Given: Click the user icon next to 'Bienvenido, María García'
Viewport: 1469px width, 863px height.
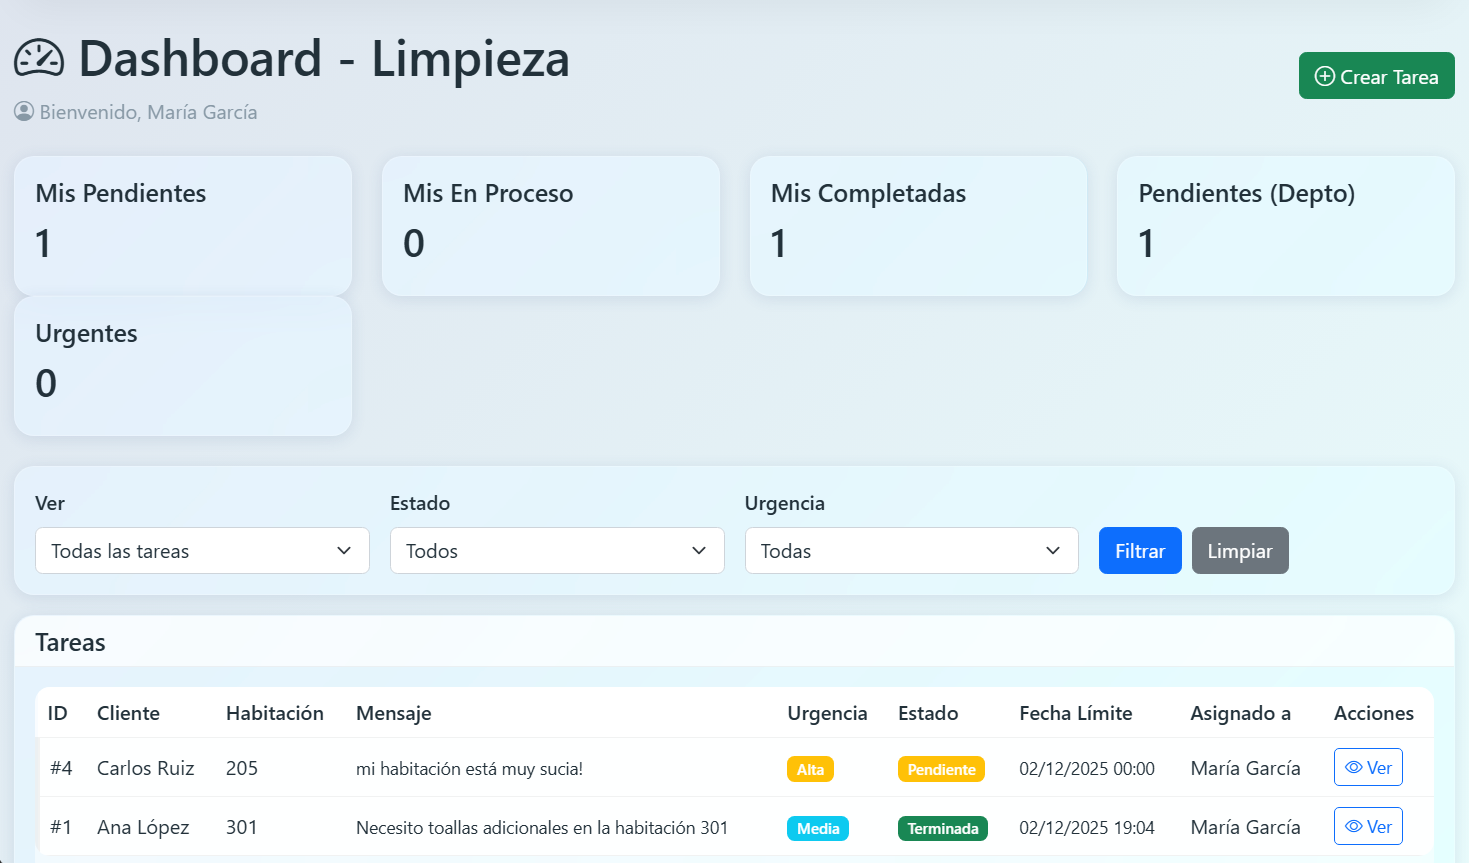Looking at the screenshot, I should (x=21, y=112).
